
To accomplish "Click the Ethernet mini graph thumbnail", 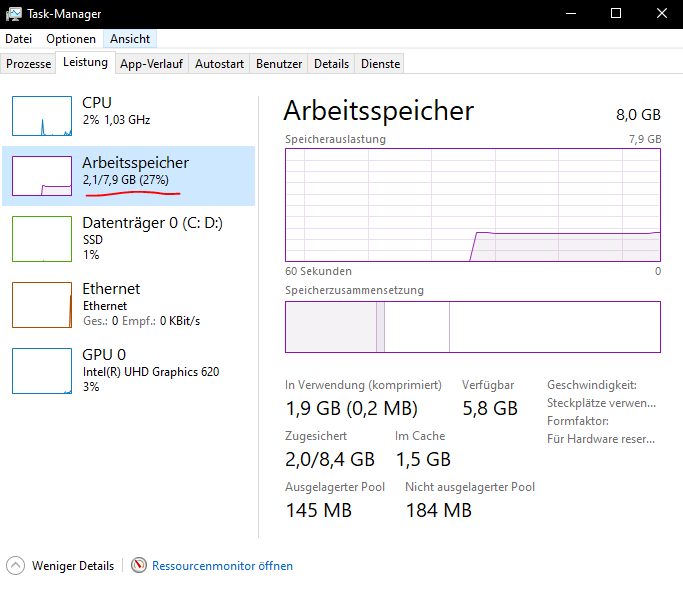I will (x=41, y=304).
